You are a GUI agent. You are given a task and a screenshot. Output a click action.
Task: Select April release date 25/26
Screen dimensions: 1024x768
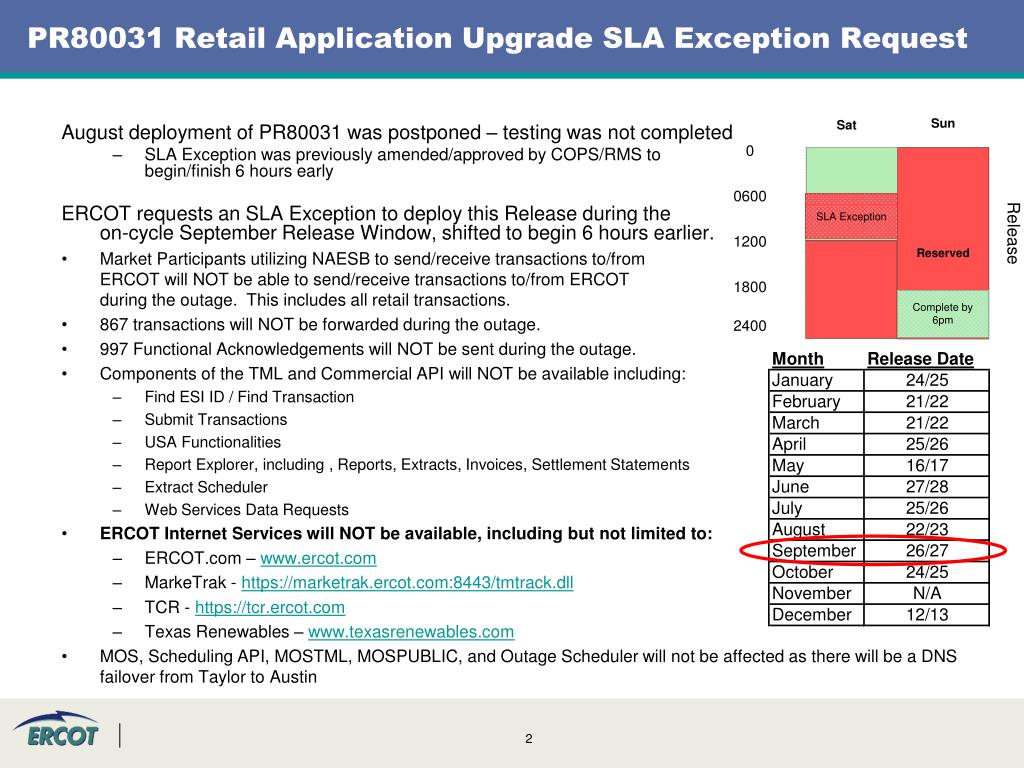(x=927, y=444)
